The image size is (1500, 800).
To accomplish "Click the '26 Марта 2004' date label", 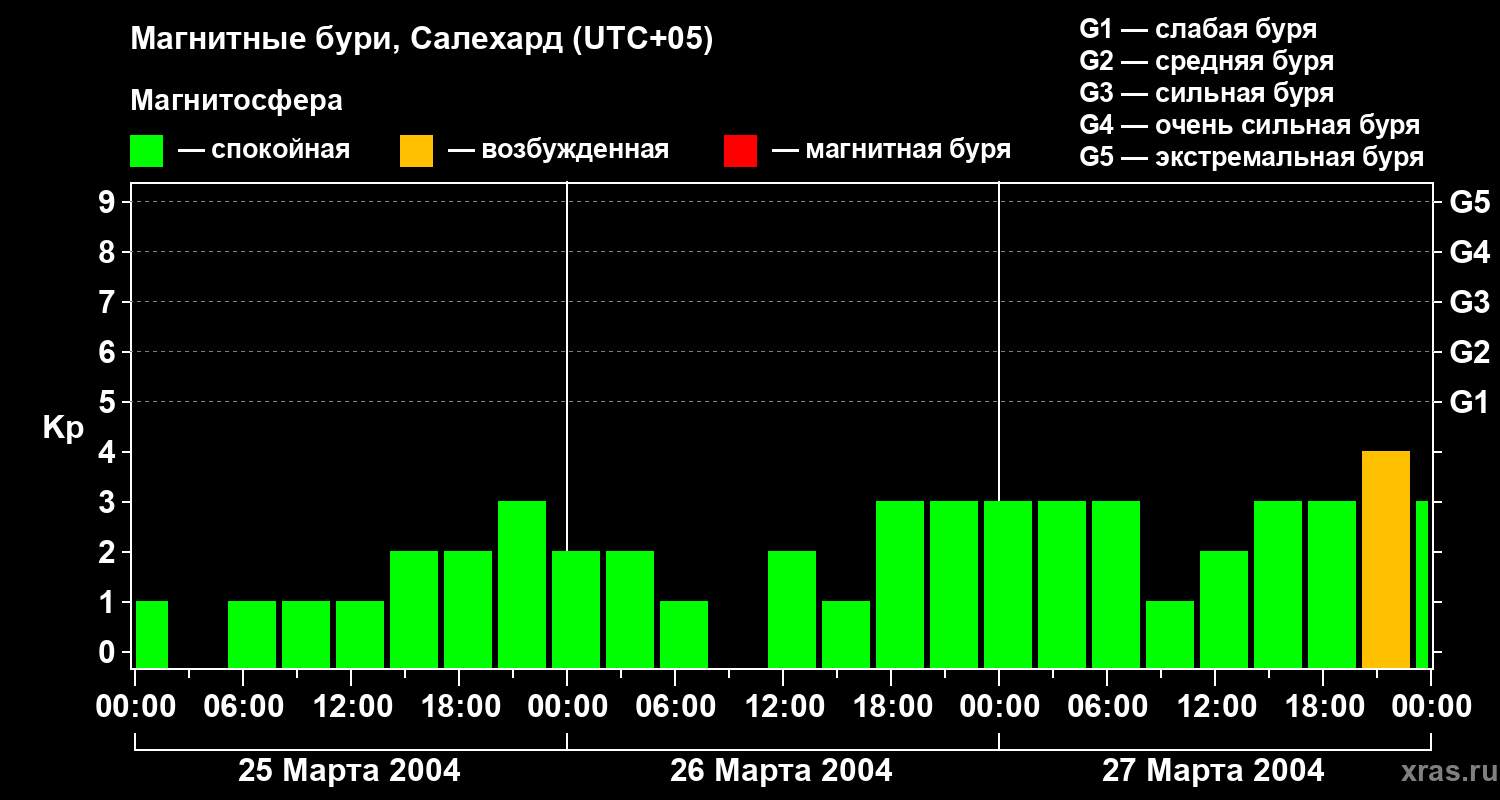I will click(781, 771).
